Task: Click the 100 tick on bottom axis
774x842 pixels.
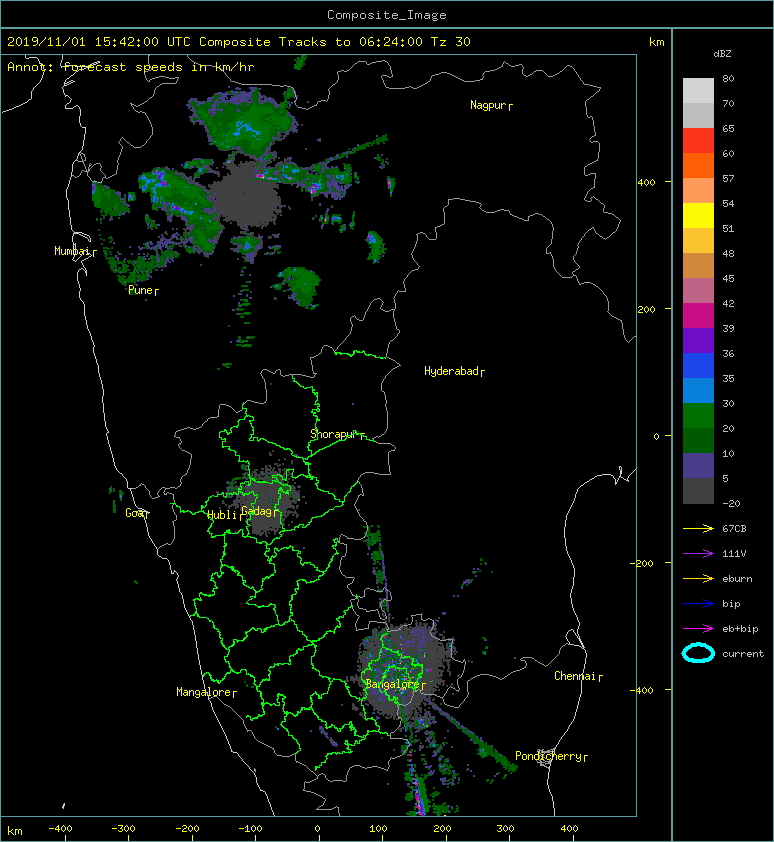Action: (x=378, y=829)
